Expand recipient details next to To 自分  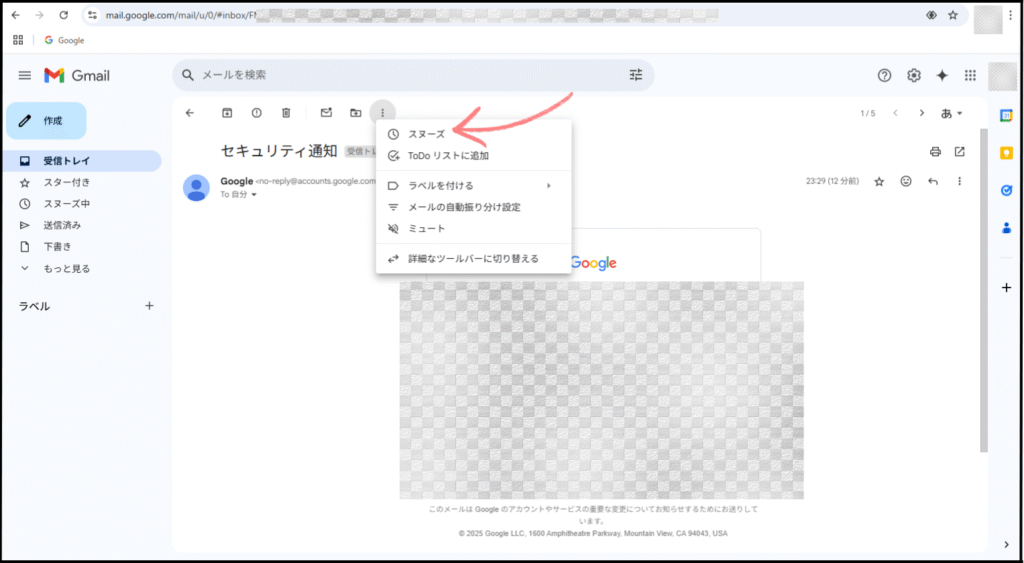(254, 195)
